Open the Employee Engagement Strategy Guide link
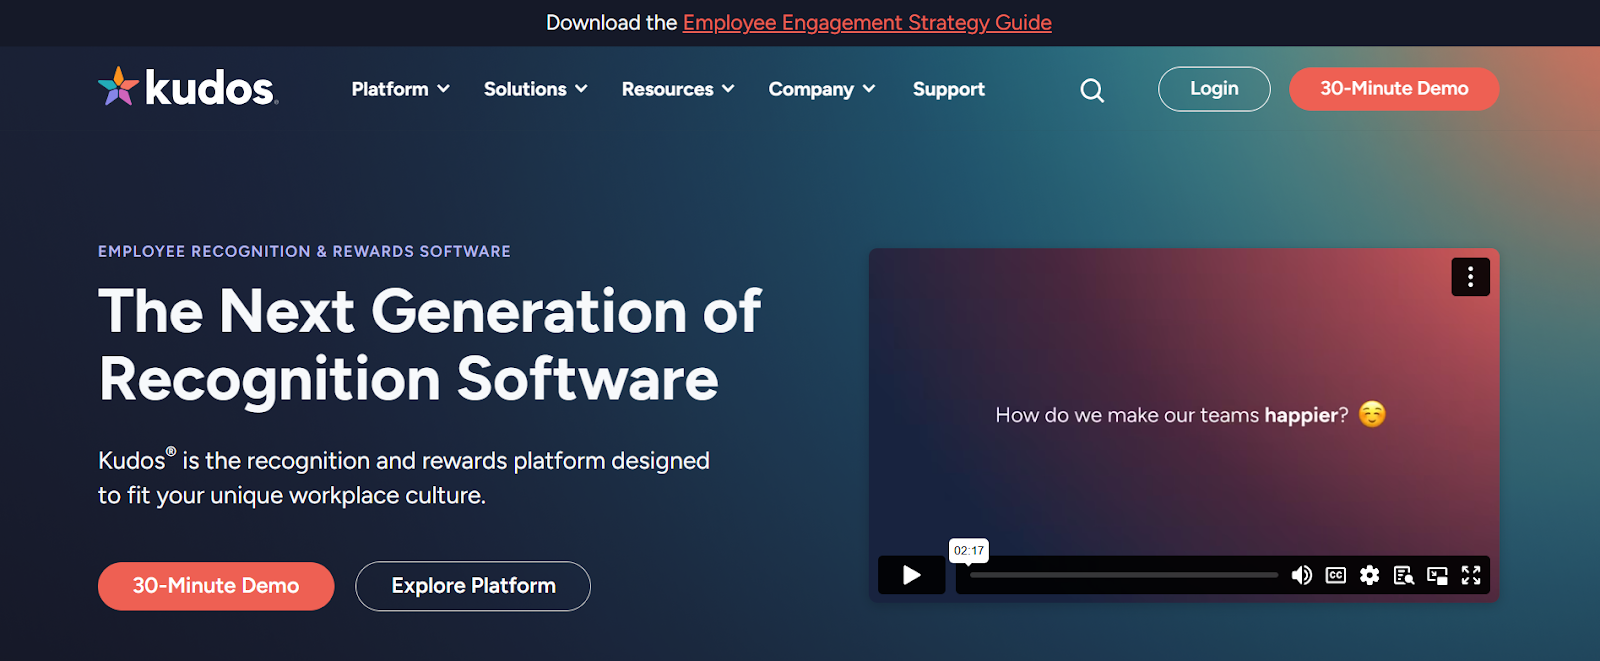This screenshot has width=1600, height=661. coord(867,22)
